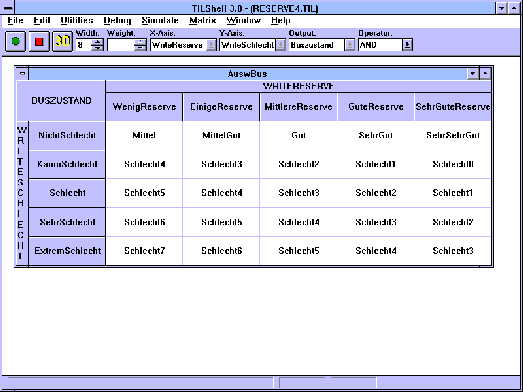Maximize the AuswBus matrix window

[485, 73]
